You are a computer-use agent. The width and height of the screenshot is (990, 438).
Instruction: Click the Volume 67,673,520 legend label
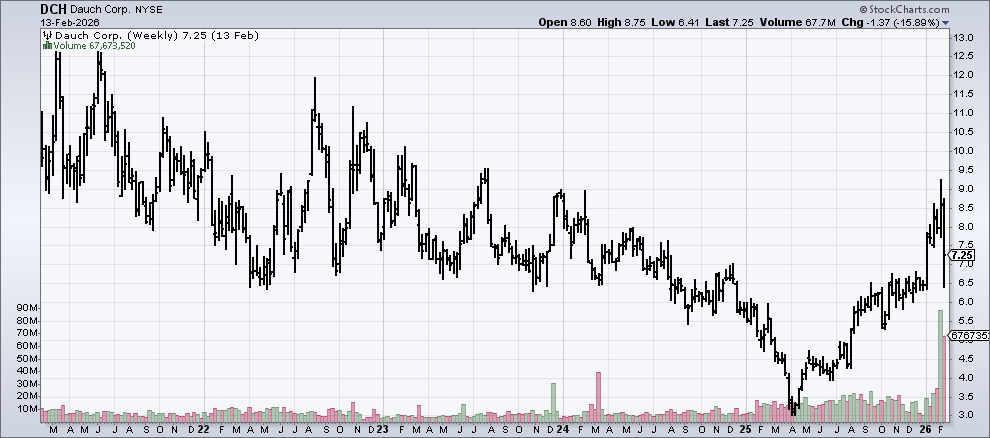coord(95,45)
